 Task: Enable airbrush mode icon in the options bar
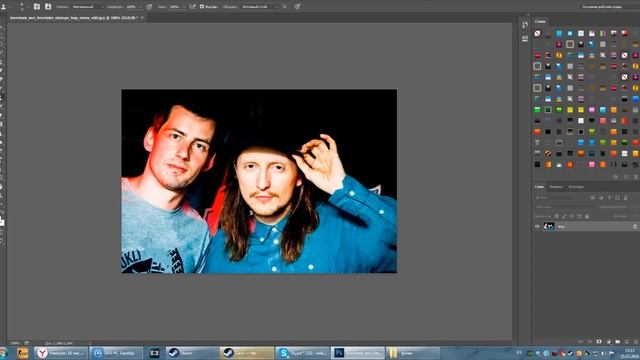point(192,7)
